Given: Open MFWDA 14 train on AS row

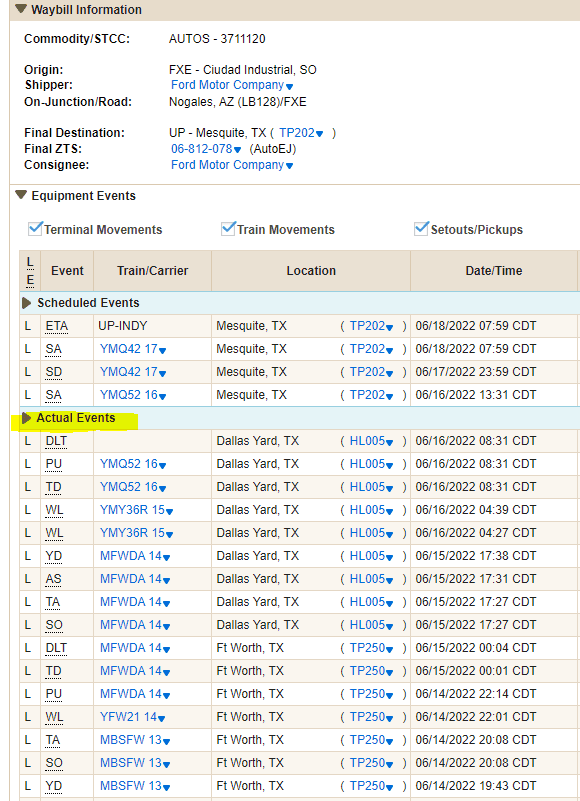Looking at the screenshot, I should 135,579.
